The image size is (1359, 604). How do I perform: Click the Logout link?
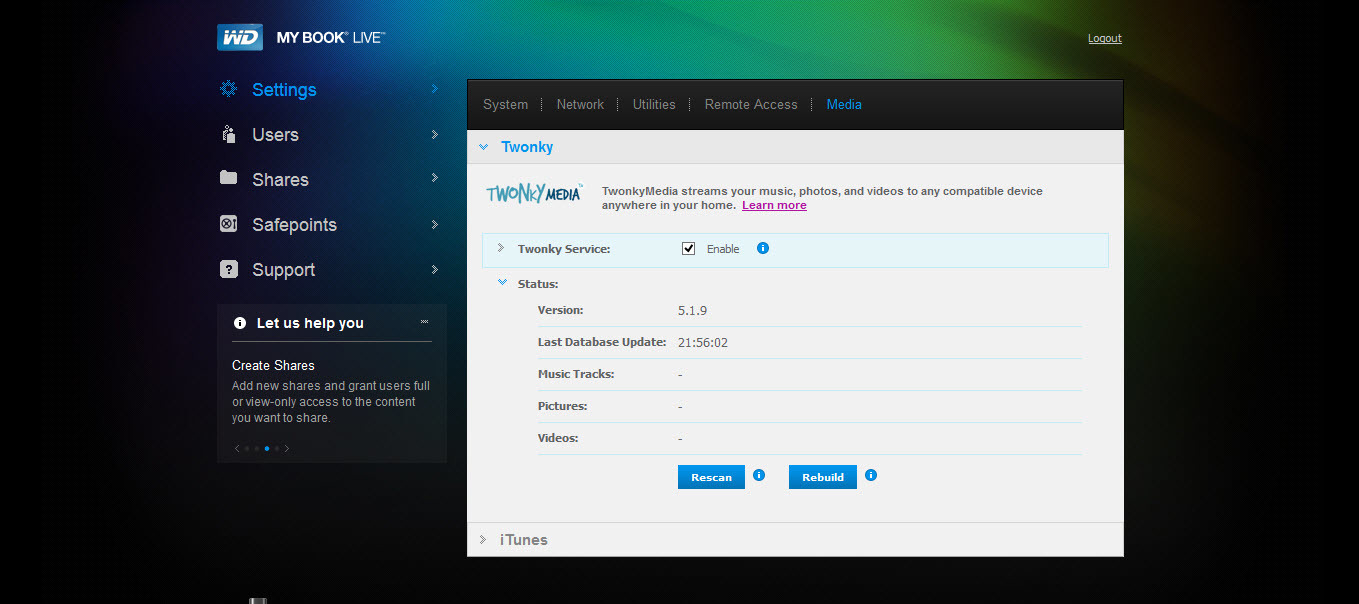(x=1105, y=38)
